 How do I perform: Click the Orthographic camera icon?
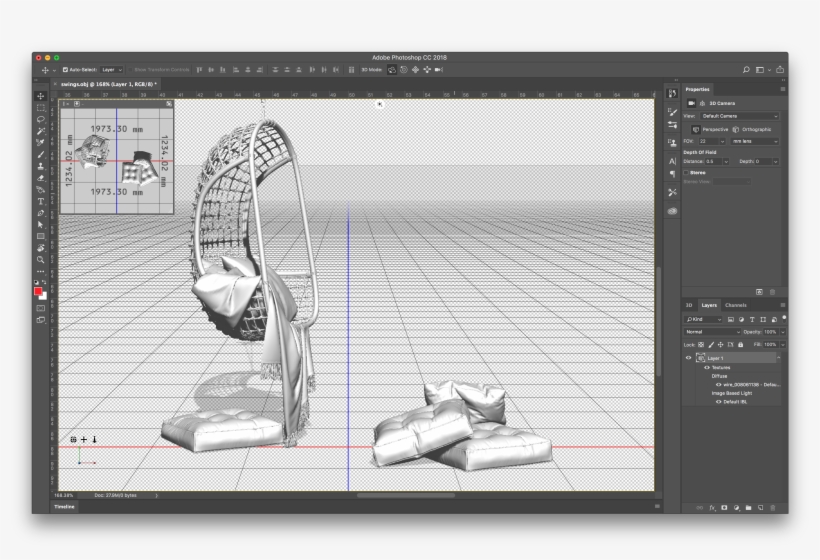pyautogui.click(x=735, y=129)
